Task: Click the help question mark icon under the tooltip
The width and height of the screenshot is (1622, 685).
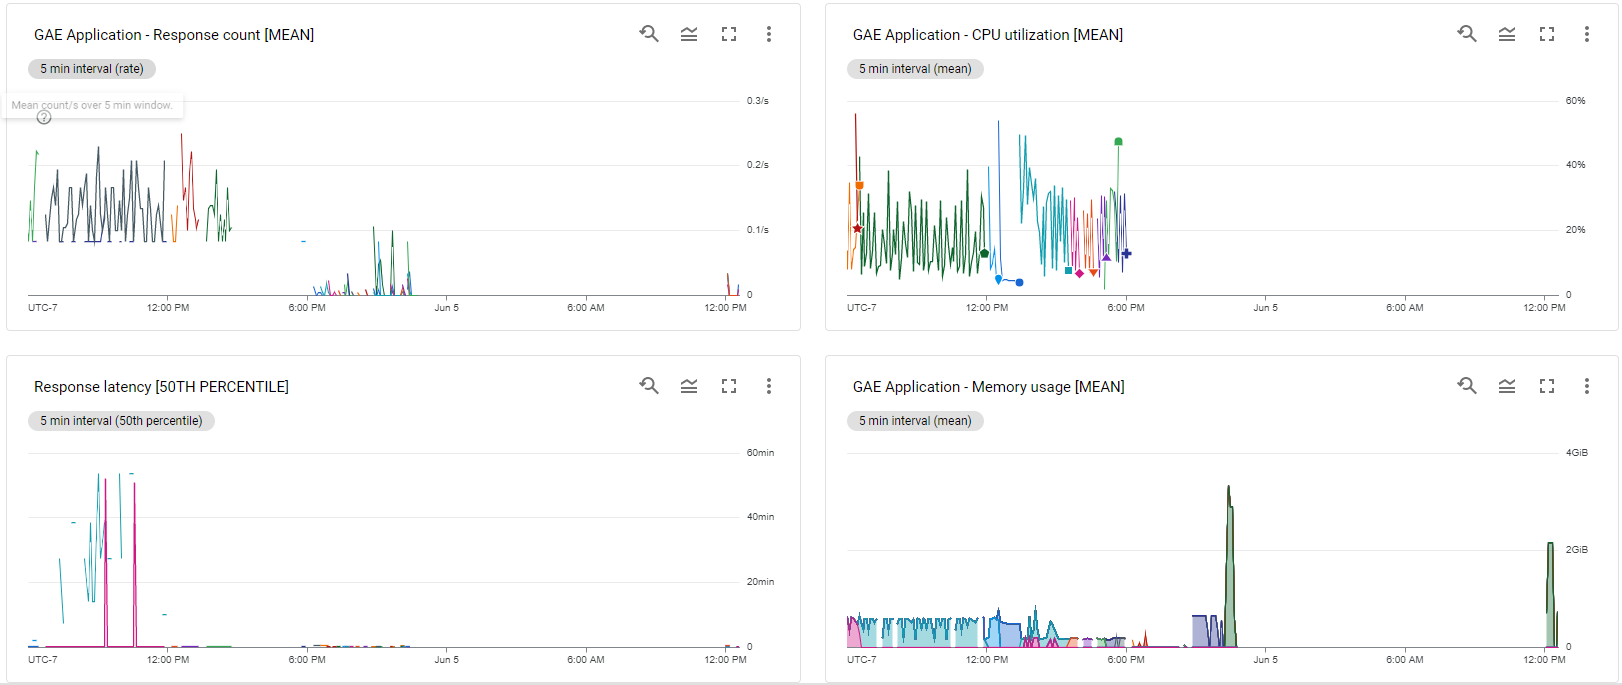Action: (x=44, y=117)
